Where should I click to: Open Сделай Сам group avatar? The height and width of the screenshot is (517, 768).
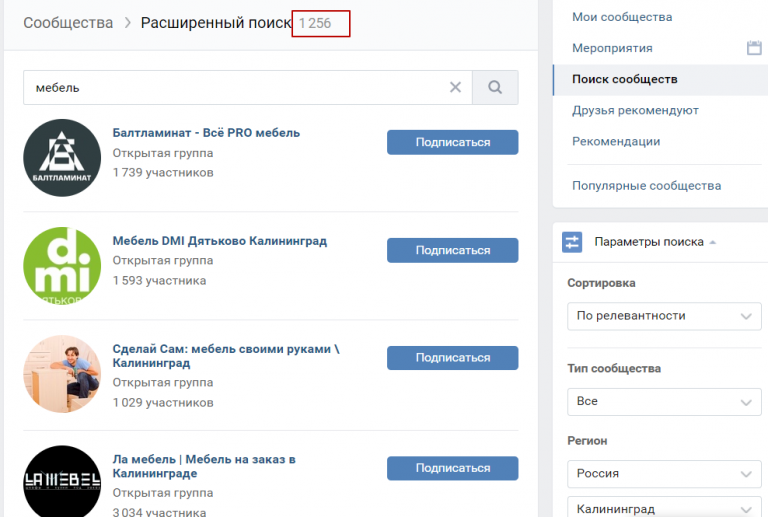[x=62, y=374]
